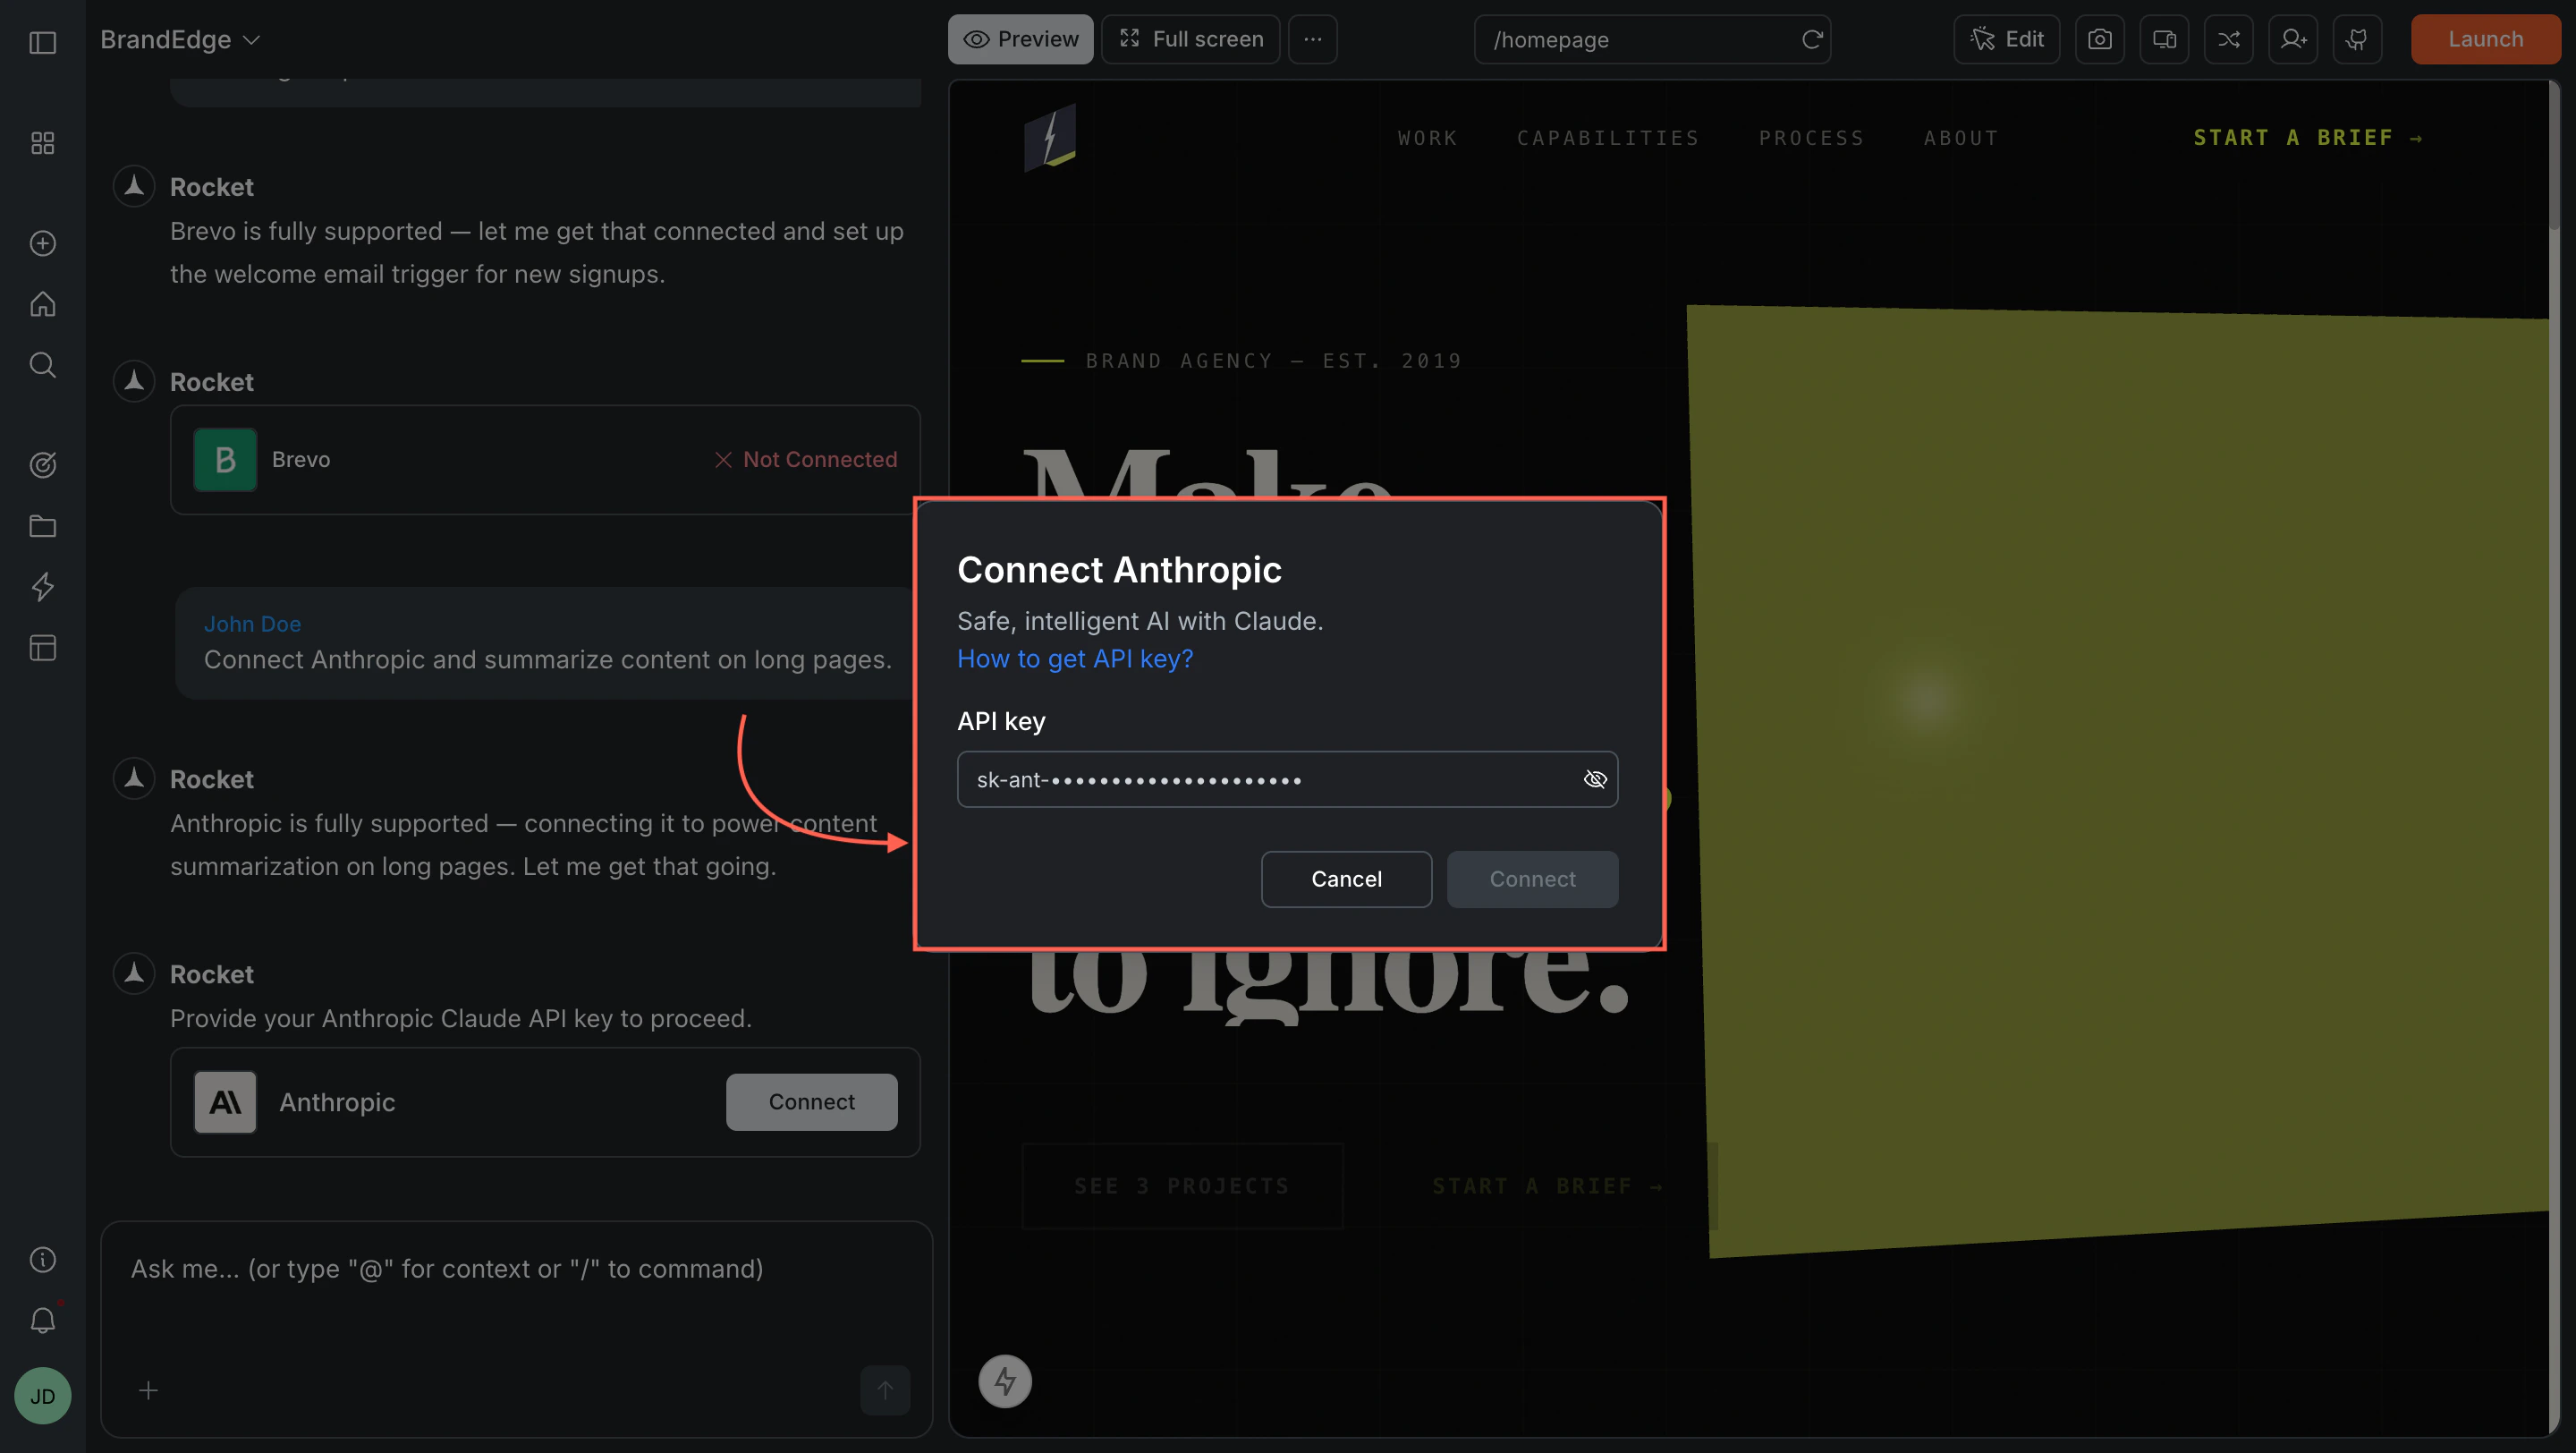This screenshot has width=2576, height=1453.
Task: Cancel the Connect Anthropic dialog
Action: [1346, 879]
